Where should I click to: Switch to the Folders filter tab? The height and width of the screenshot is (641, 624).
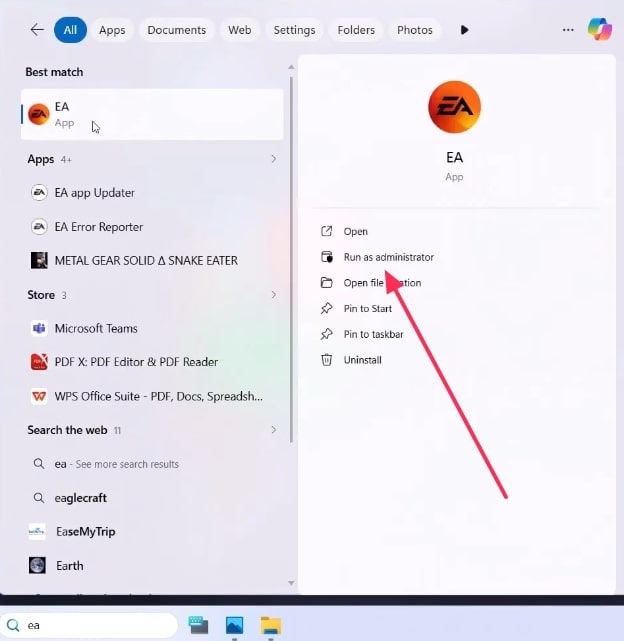[x=356, y=30]
